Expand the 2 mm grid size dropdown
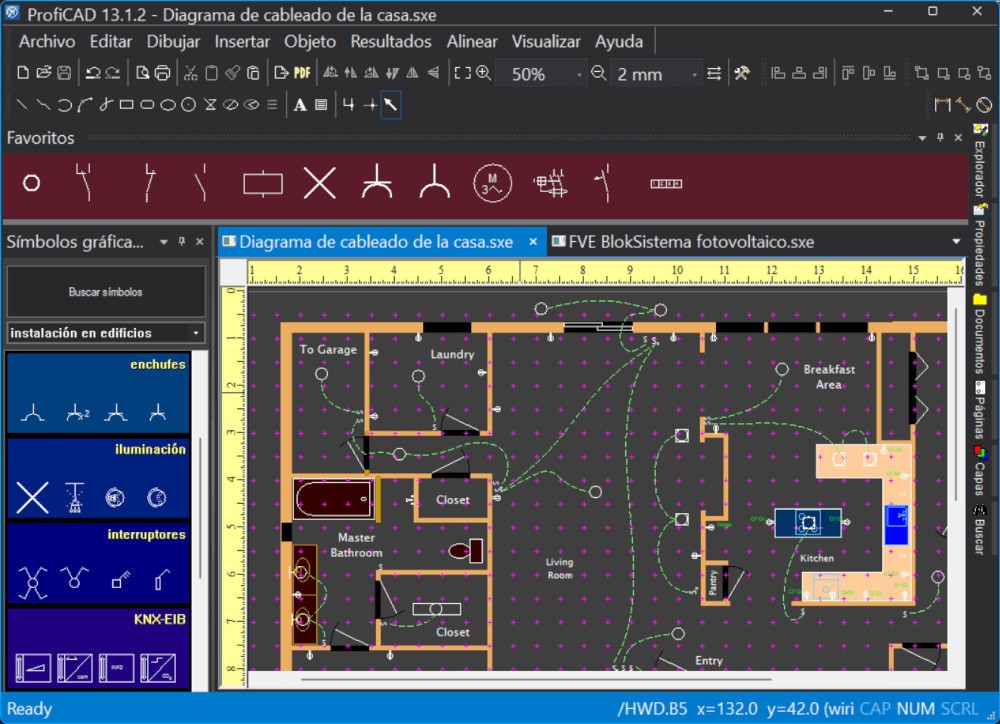Viewport: 1000px width, 724px height. point(695,74)
